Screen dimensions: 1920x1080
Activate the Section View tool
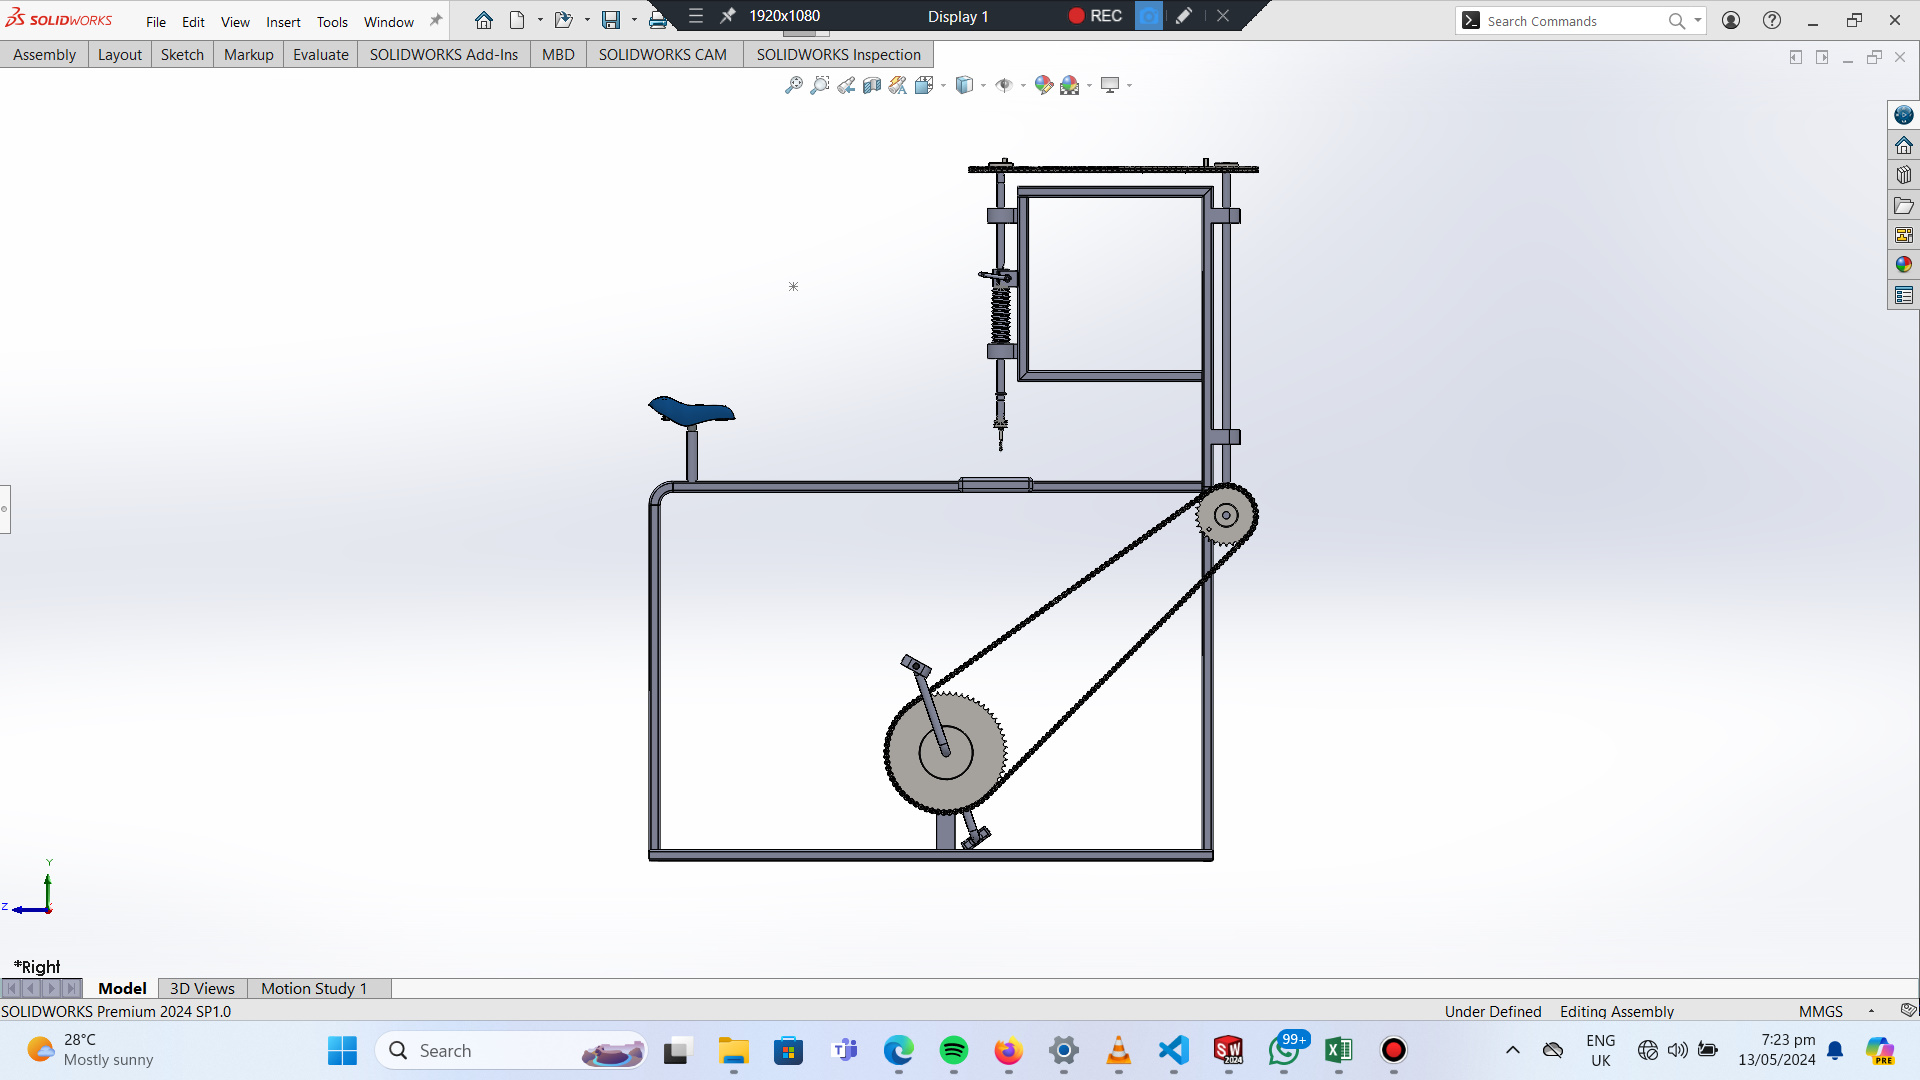[x=872, y=85]
